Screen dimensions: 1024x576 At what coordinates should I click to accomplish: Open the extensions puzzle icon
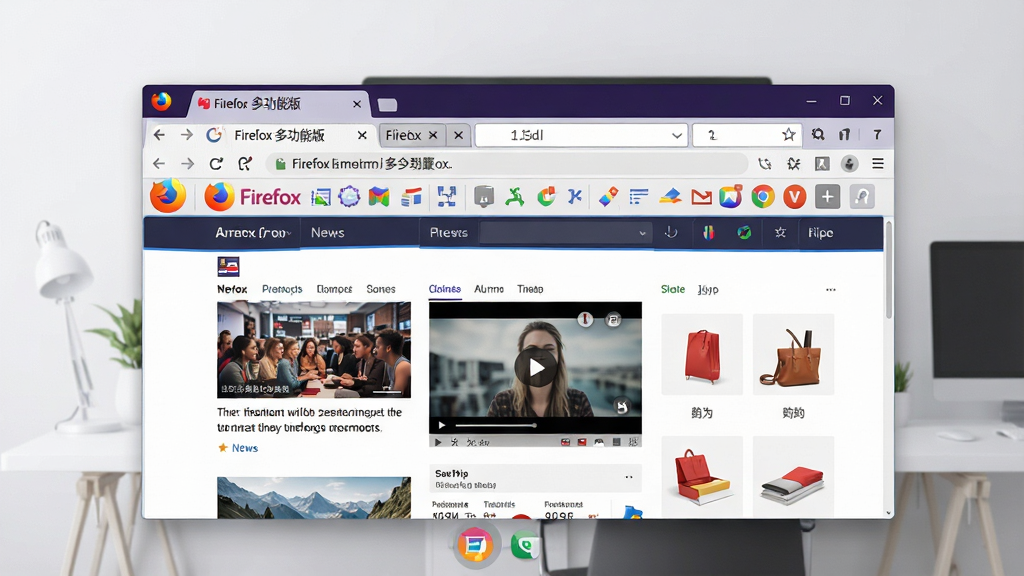pyautogui.click(x=793, y=163)
